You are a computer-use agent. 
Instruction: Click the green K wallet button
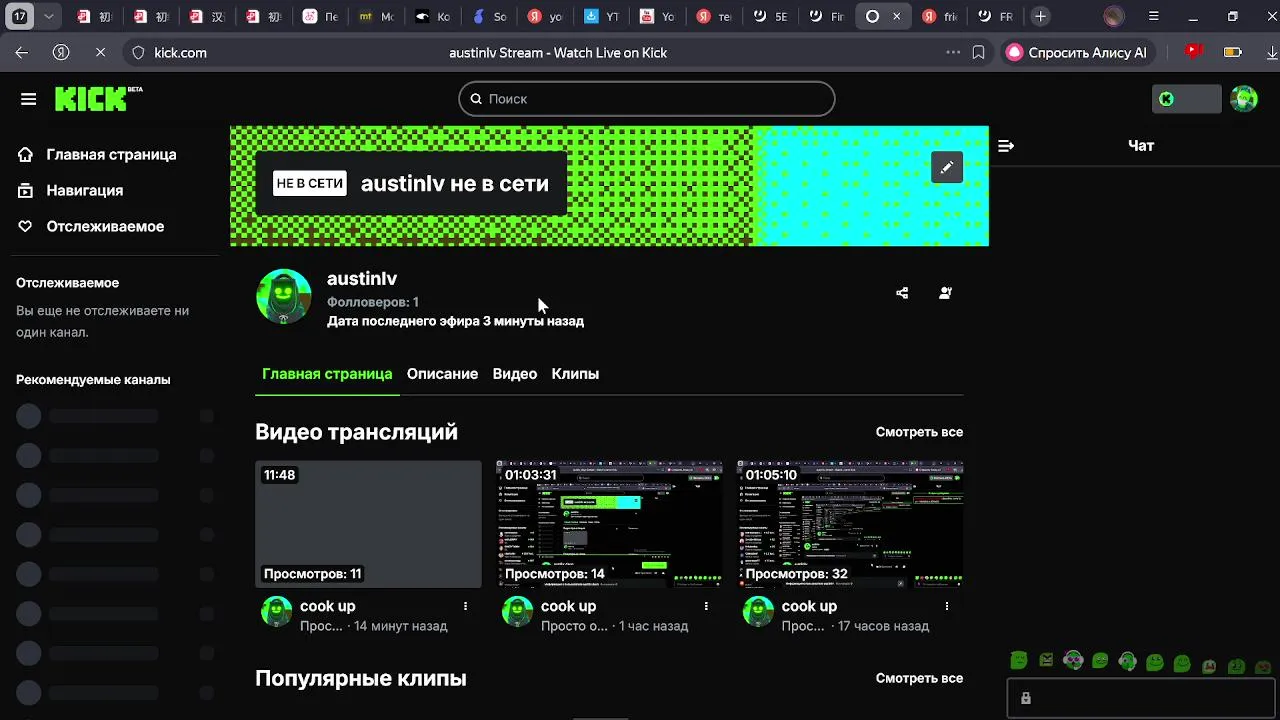1186,99
